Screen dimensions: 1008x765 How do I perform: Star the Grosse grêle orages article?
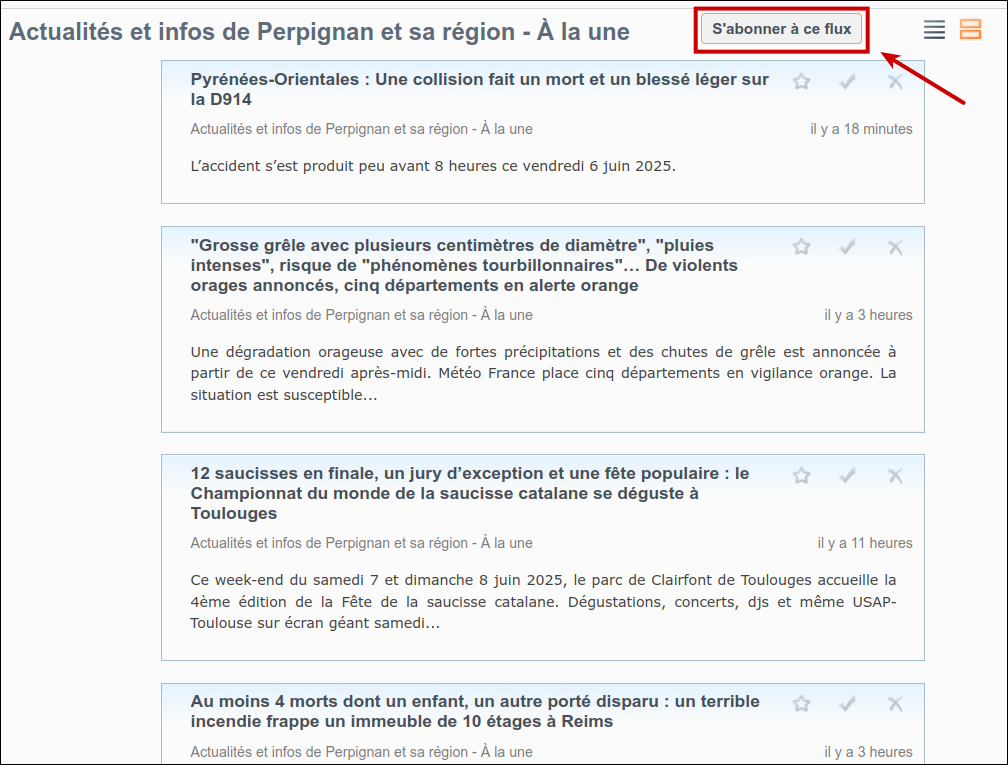point(801,247)
